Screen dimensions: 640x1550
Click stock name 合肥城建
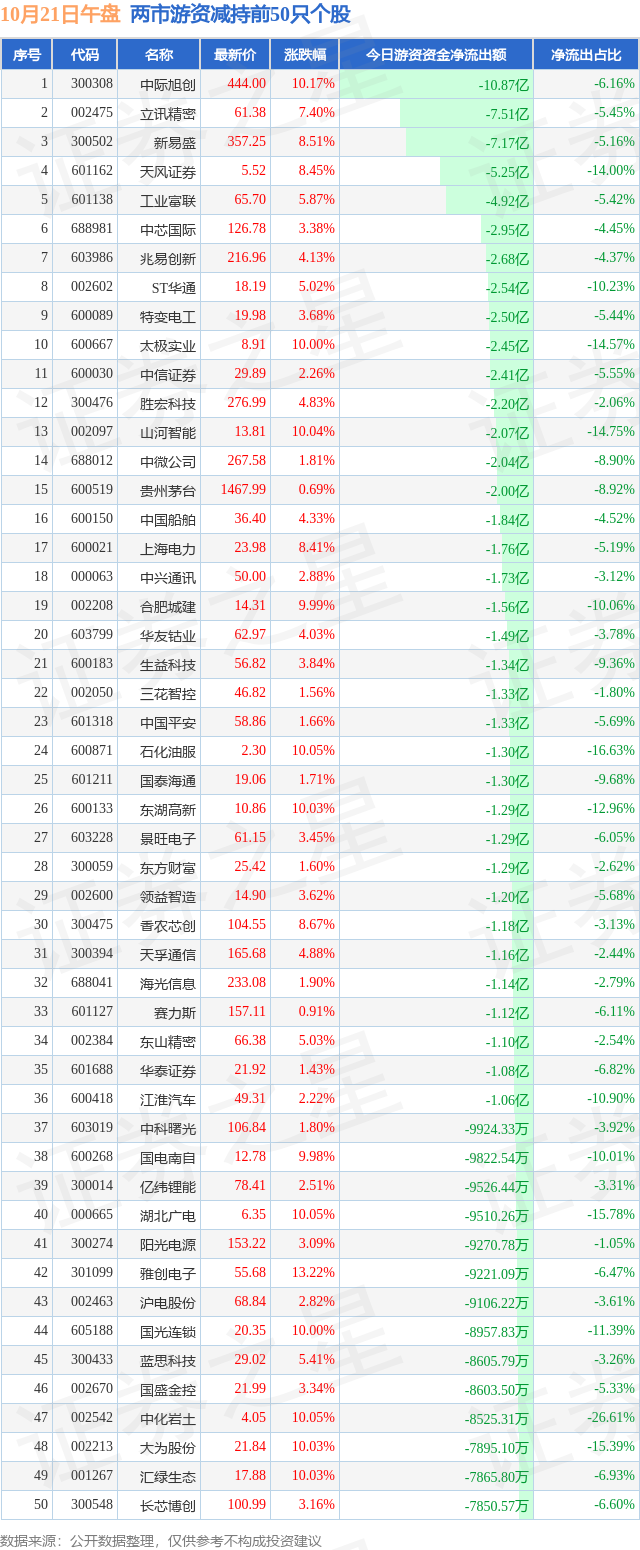[168, 606]
